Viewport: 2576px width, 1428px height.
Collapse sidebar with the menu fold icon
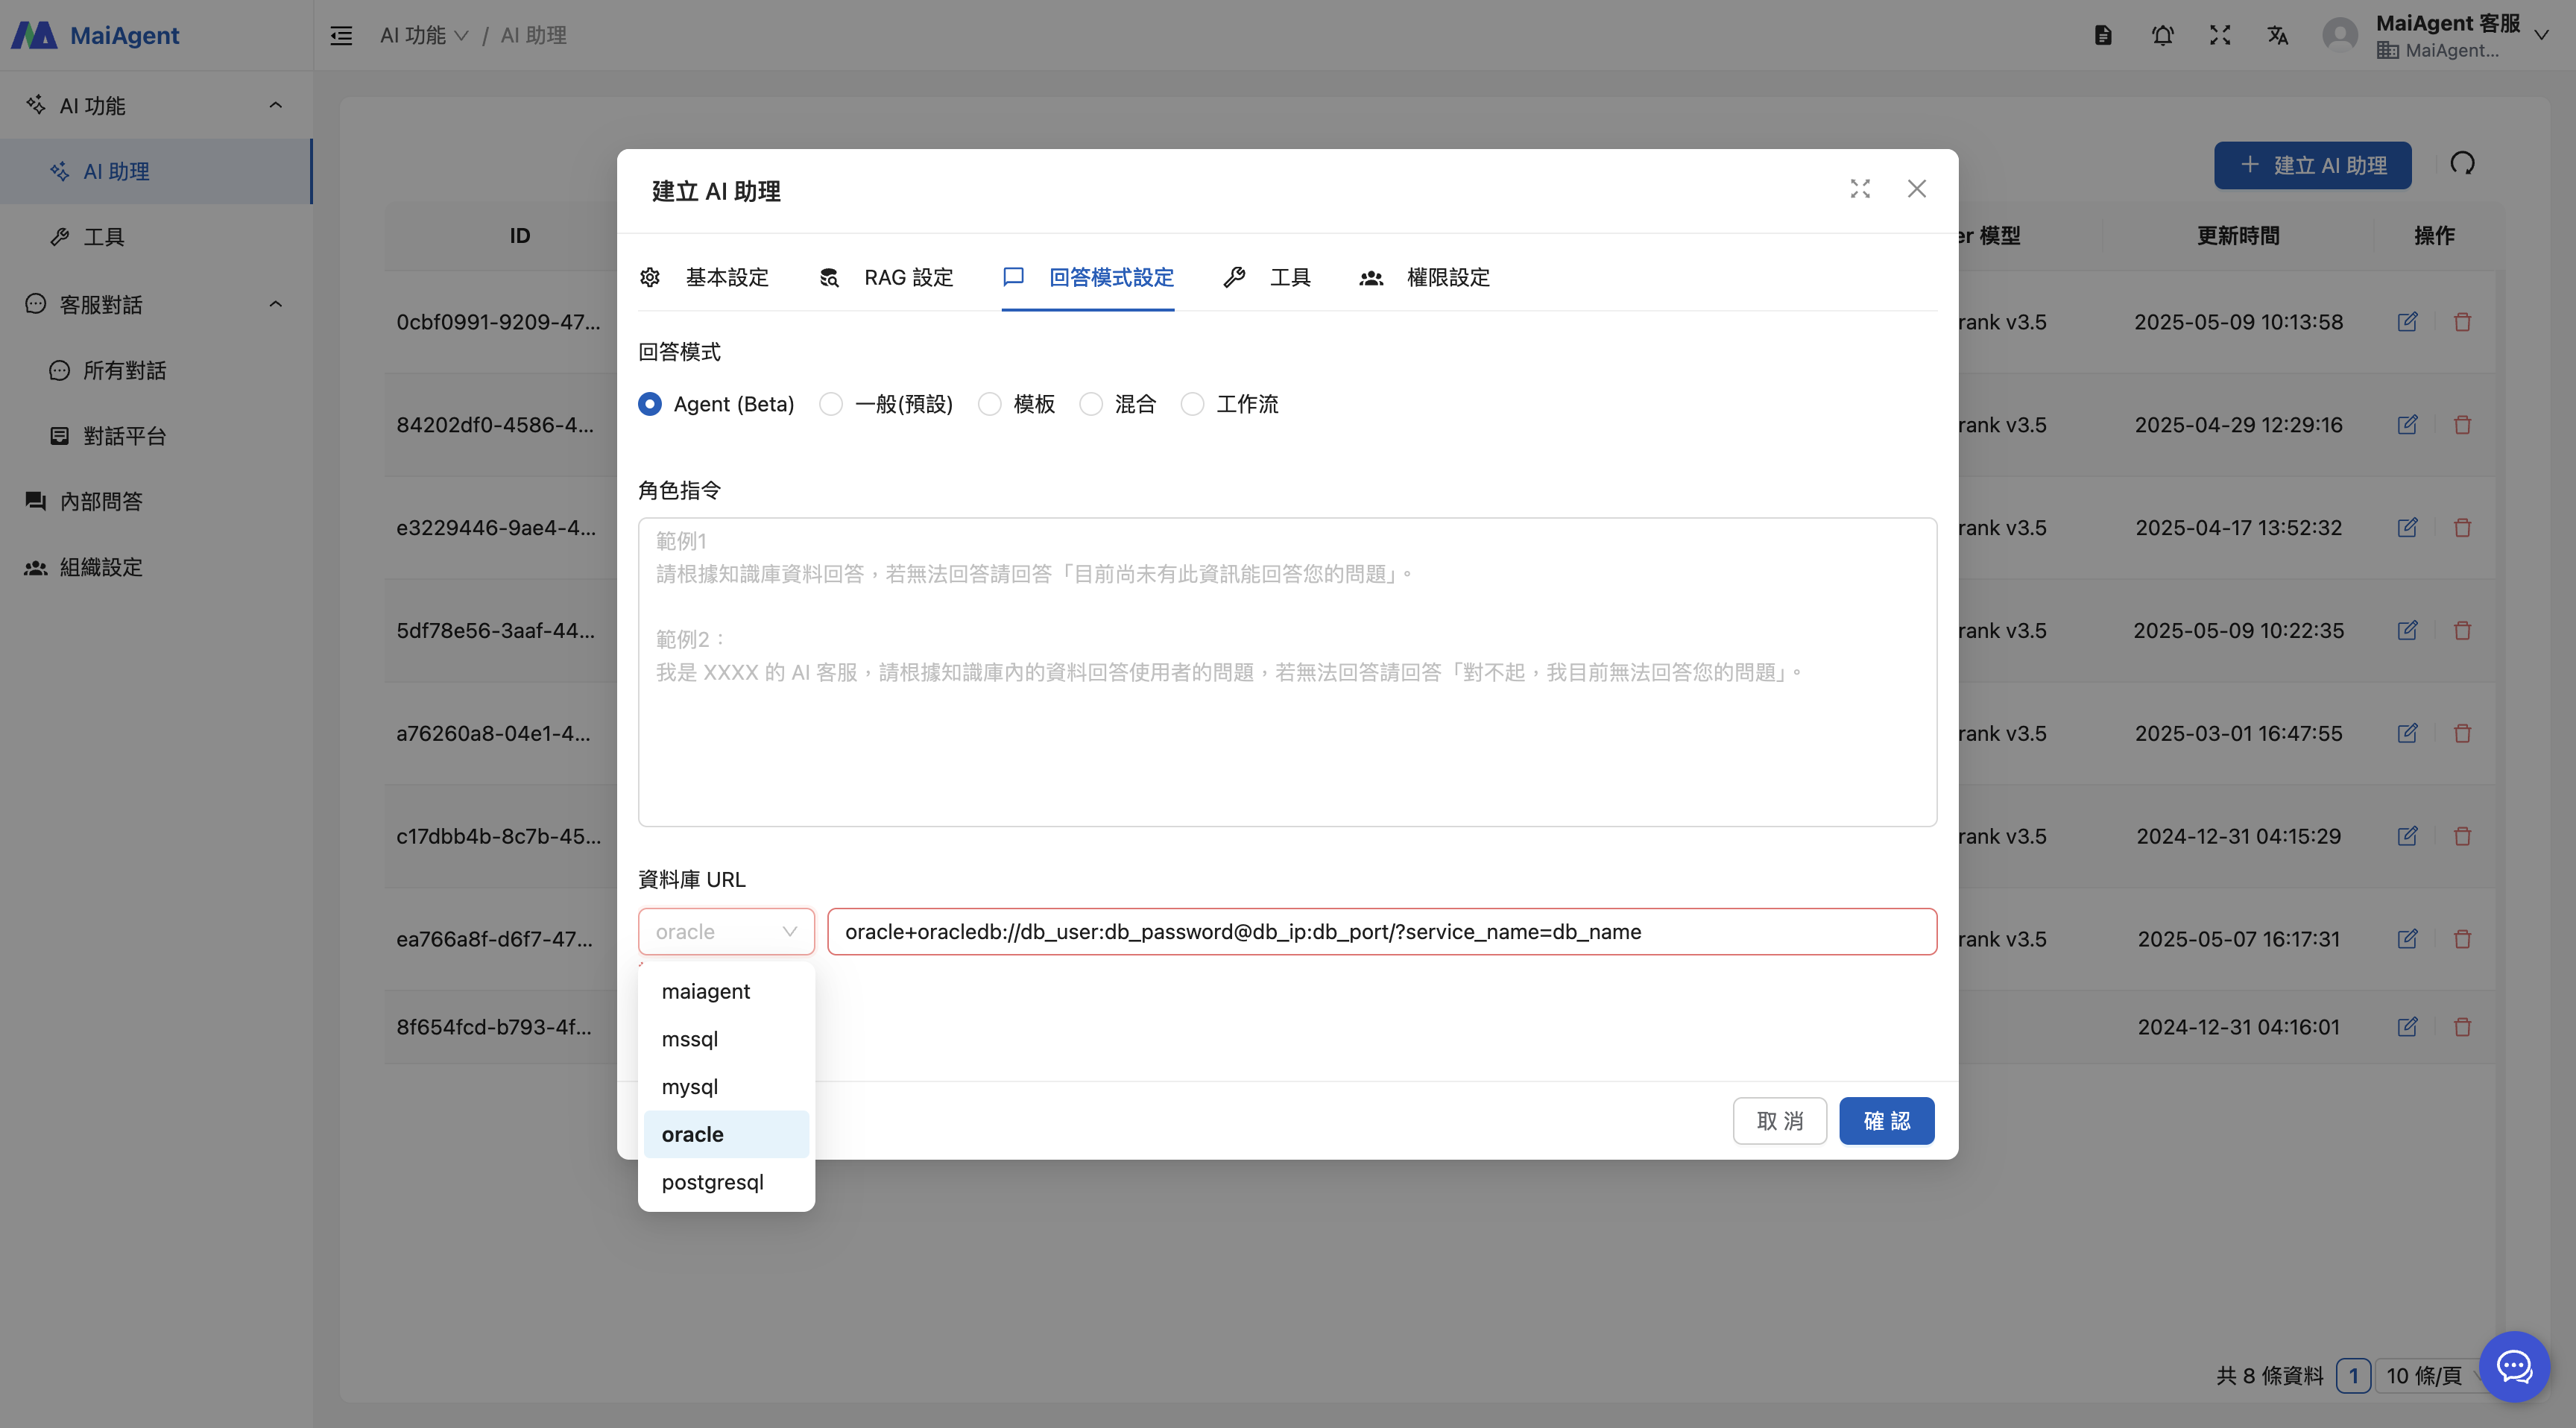(341, 36)
